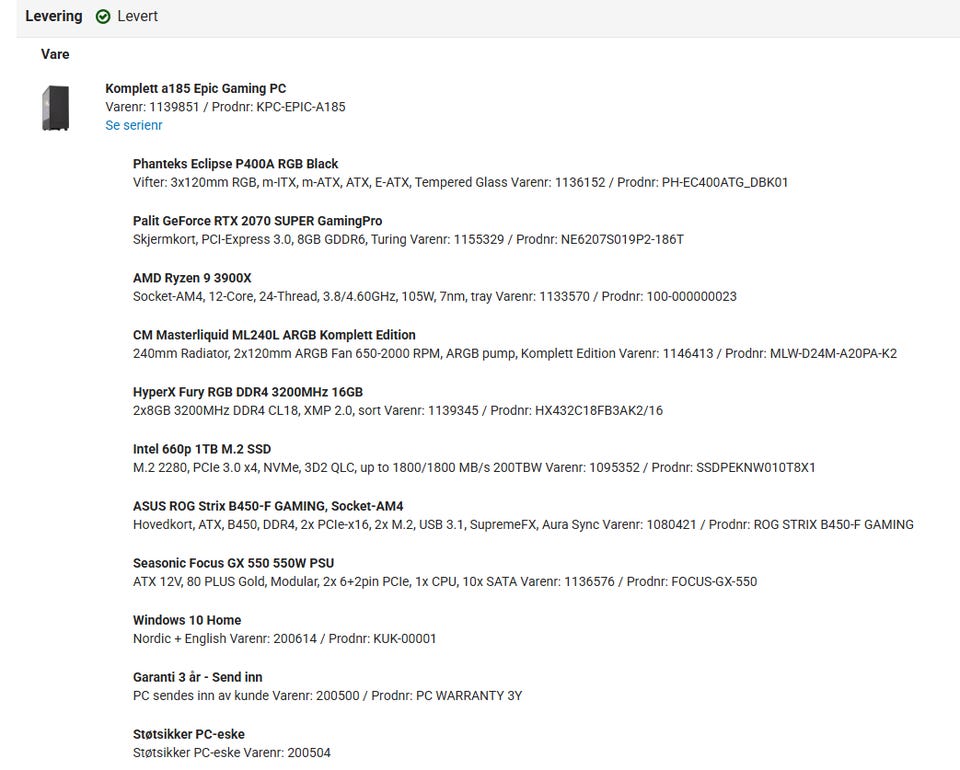
Task: Select the bold 'Støtsikker PC-eske' heading
Action: click(x=189, y=733)
